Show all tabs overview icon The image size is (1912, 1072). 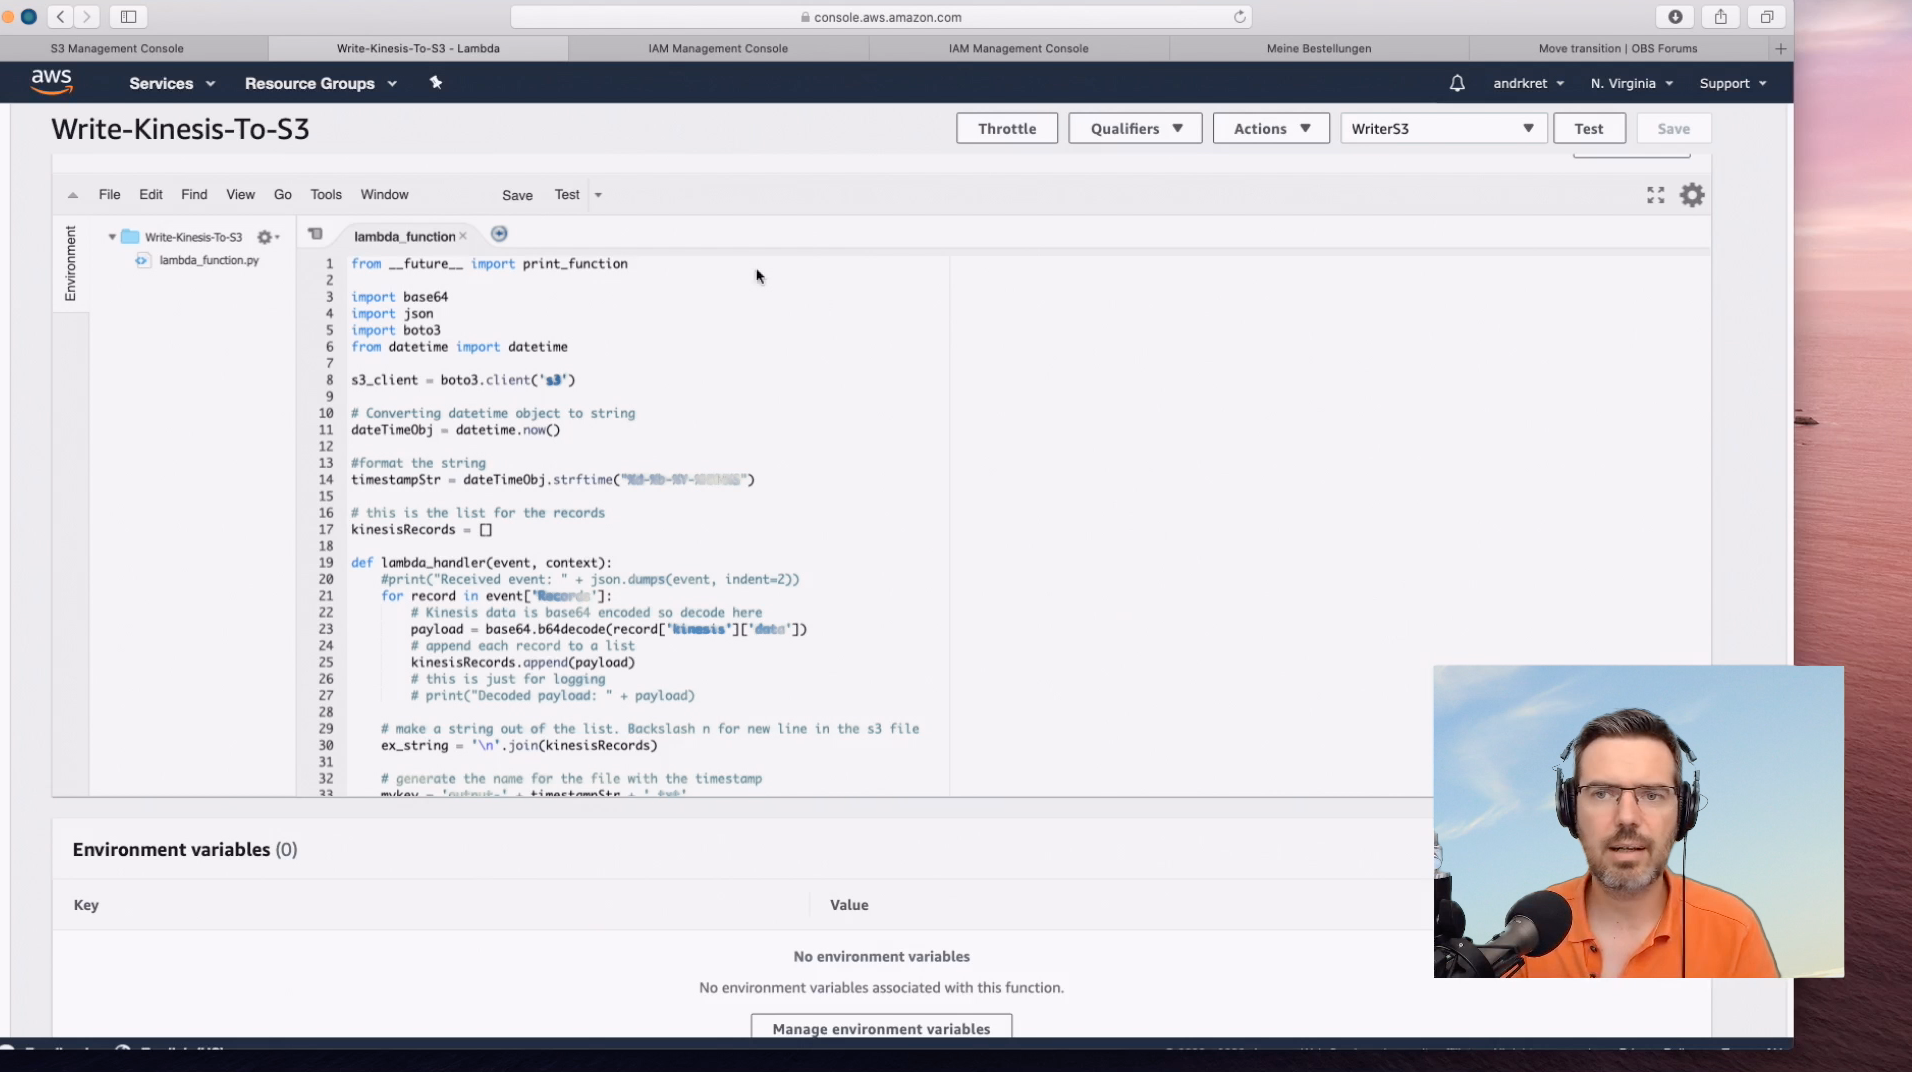(x=1767, y=16)
